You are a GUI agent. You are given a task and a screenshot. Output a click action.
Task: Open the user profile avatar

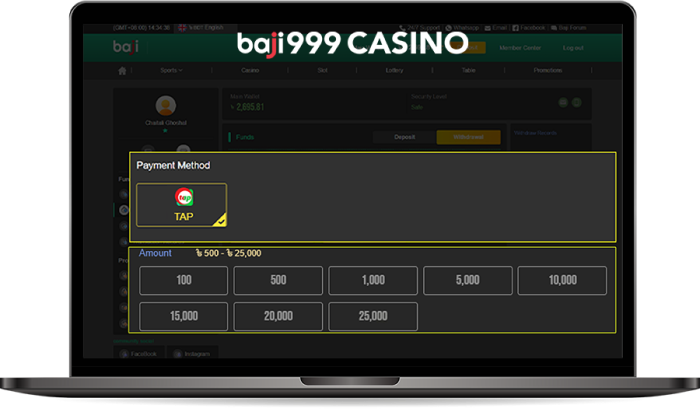[166, 106]
